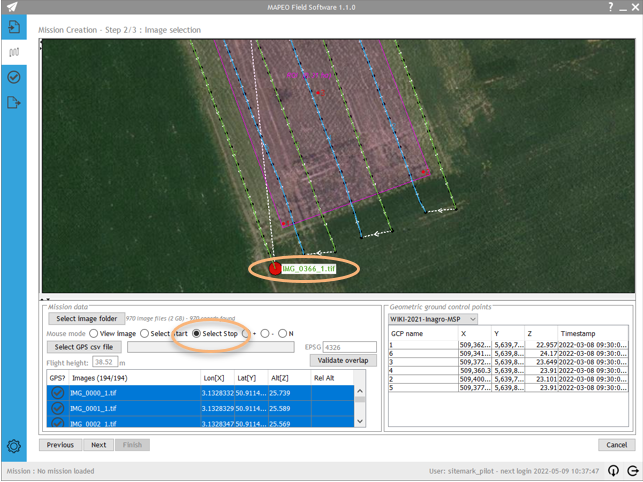Open the import mission icon in sidebar
This screenshot has height=482, width=643.
14,27
